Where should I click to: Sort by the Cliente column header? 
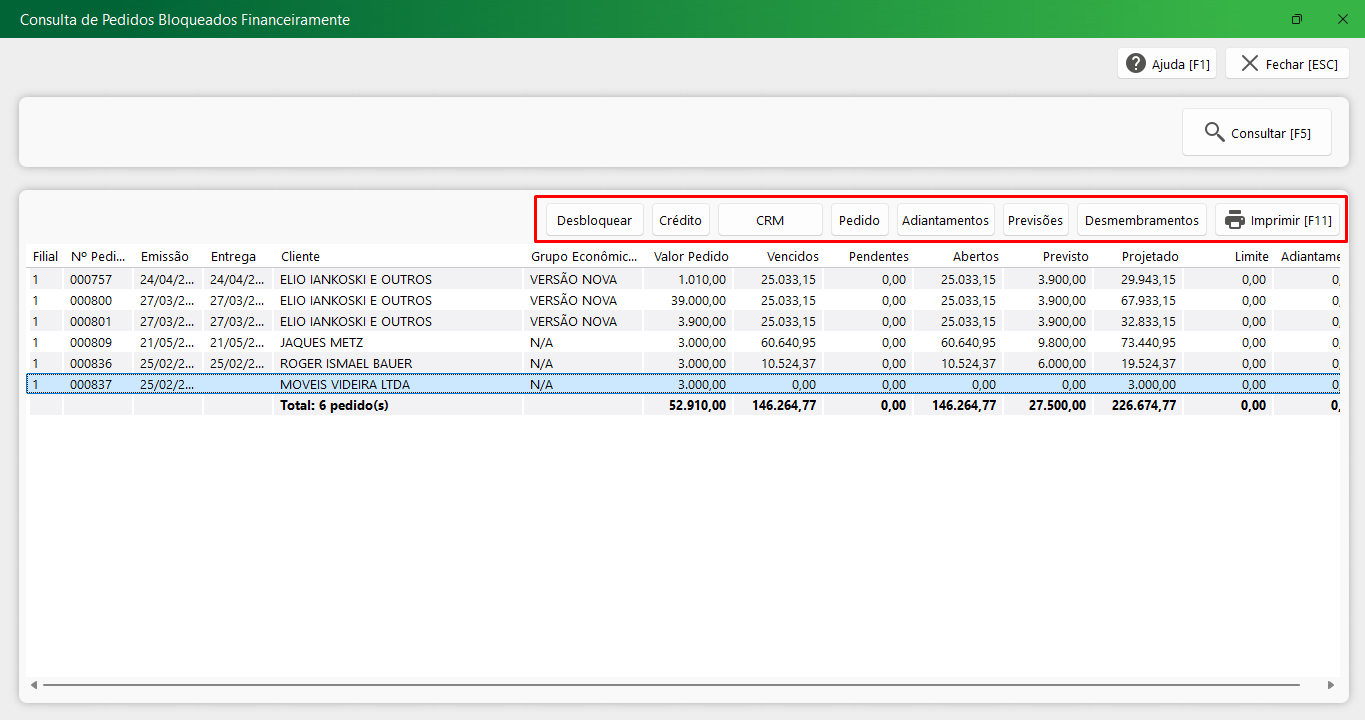pos(300,257)
